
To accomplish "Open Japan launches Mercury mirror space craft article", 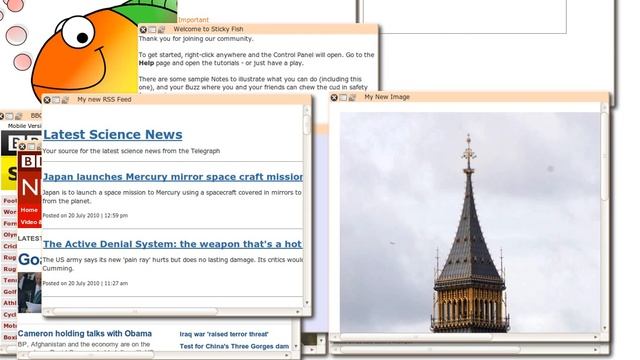I will [173, 177].
